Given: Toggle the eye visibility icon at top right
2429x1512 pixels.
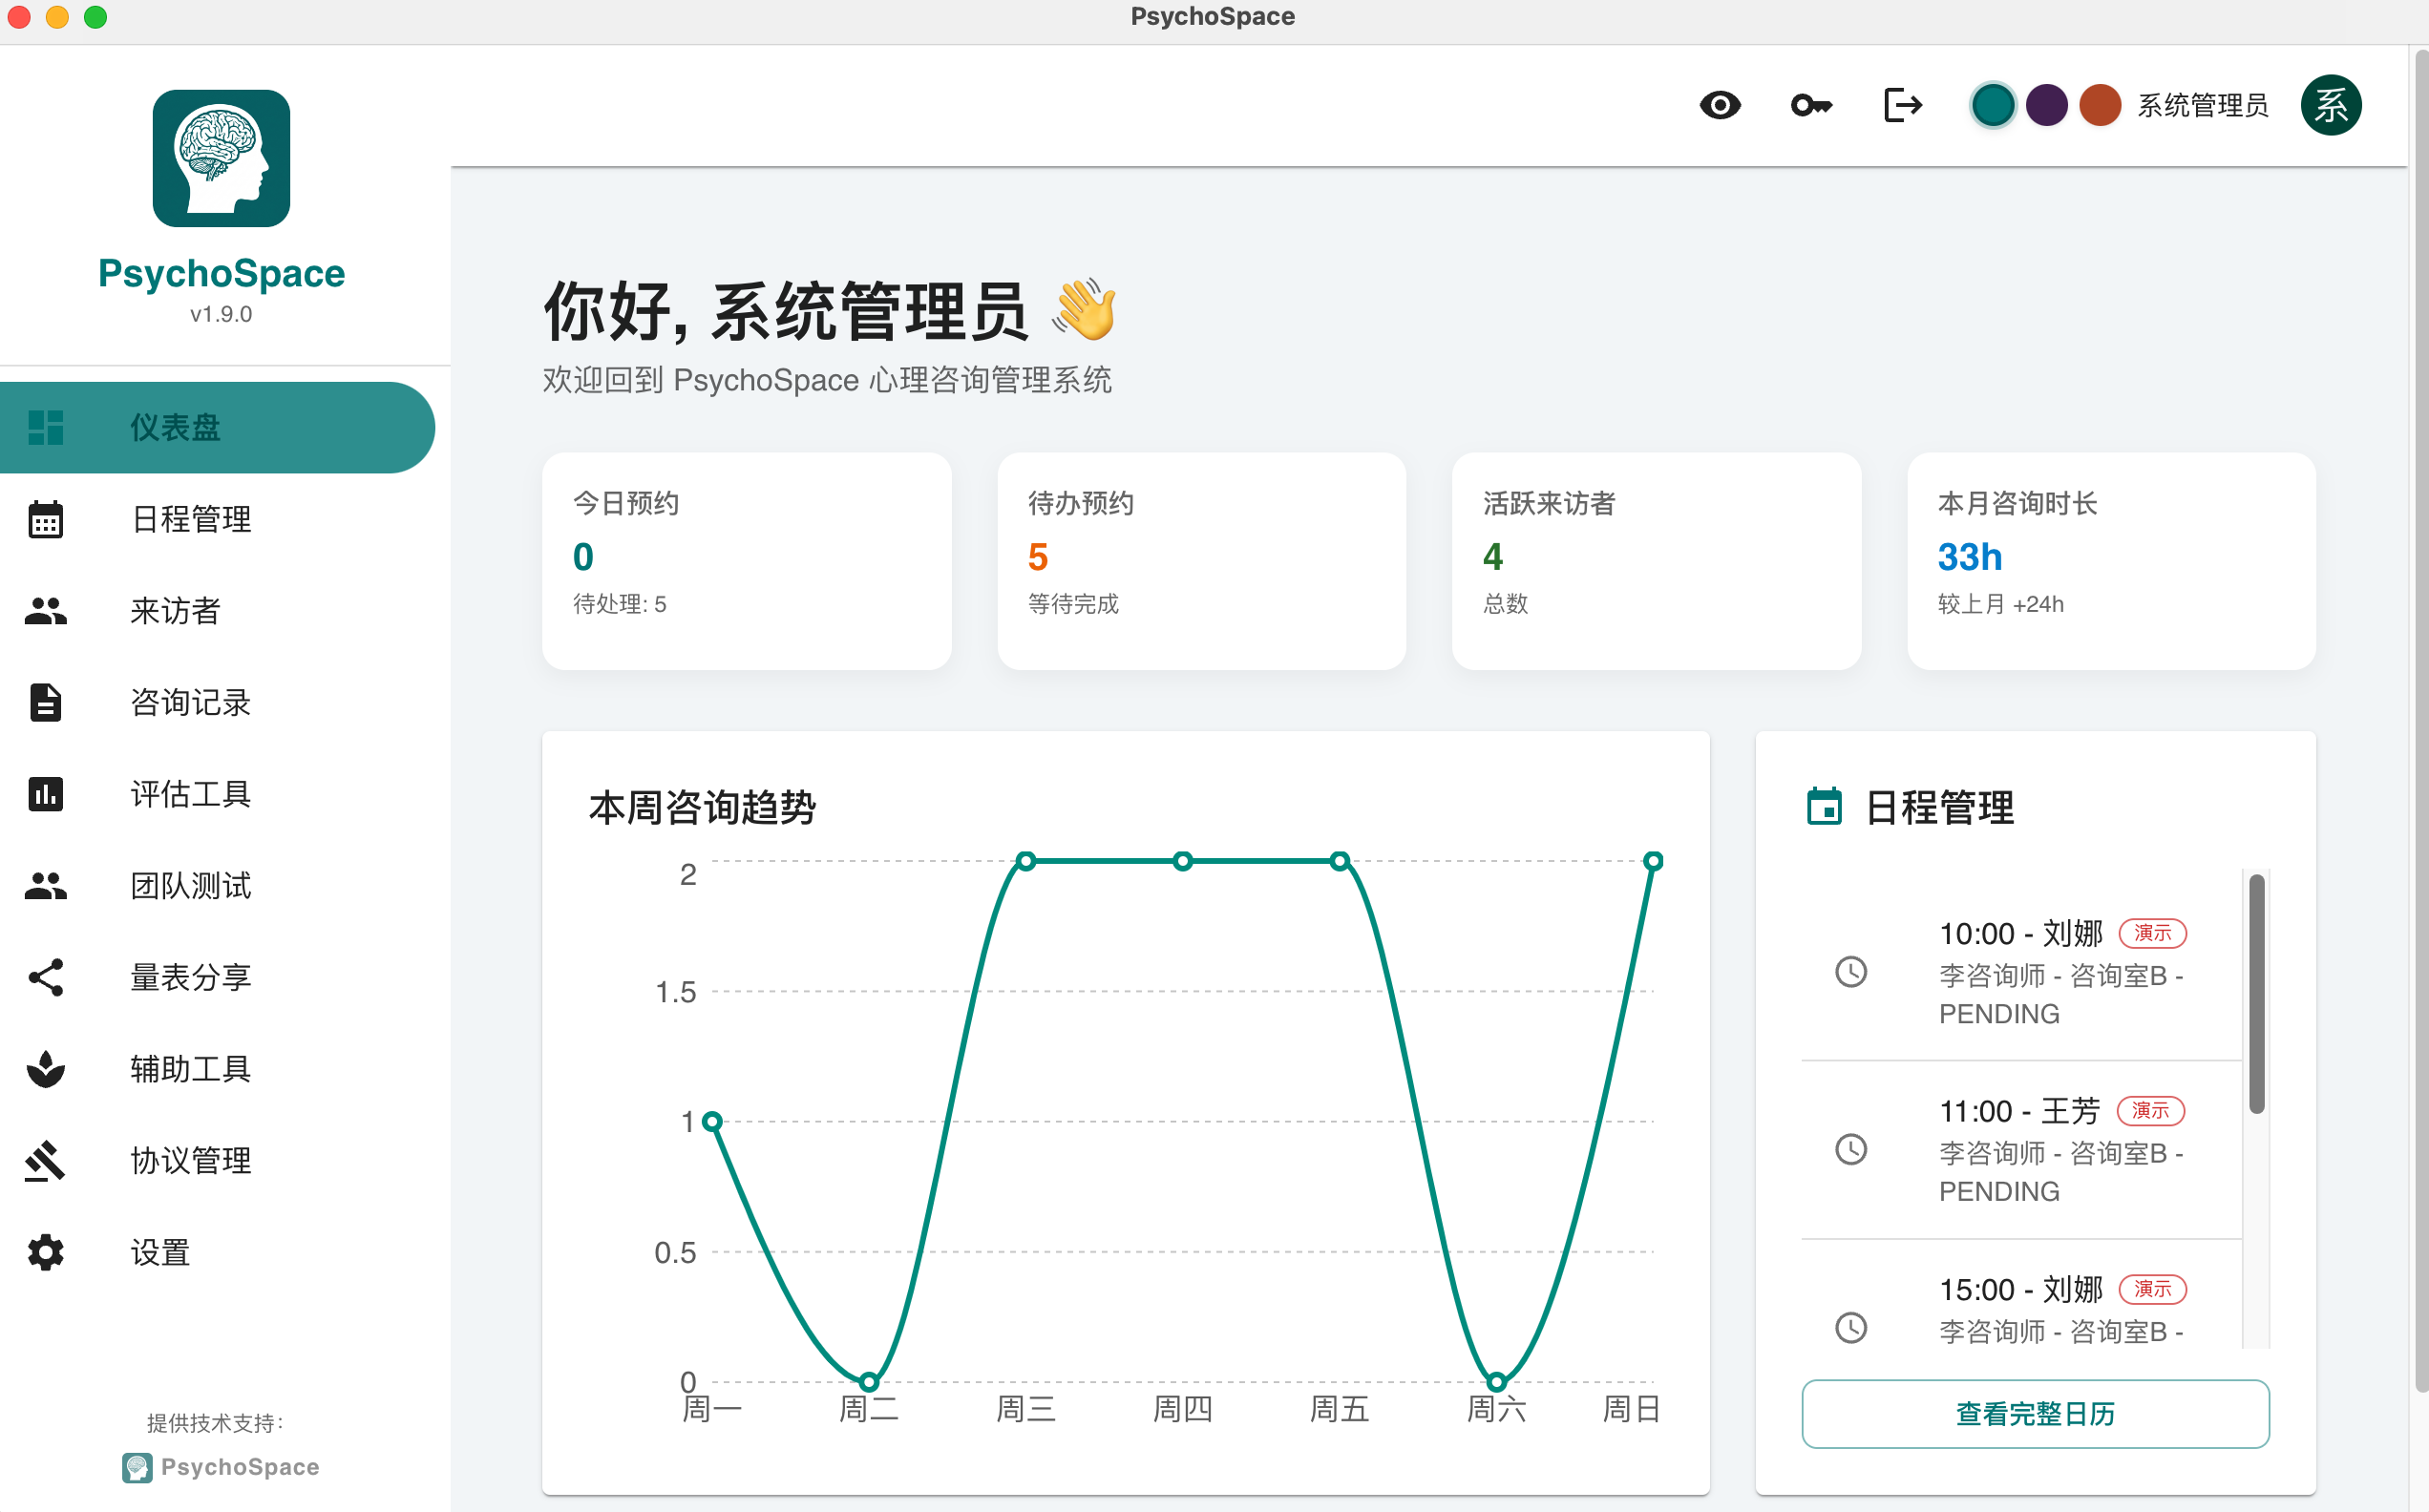Looking at the screenshot, I should coord(1721,105).
